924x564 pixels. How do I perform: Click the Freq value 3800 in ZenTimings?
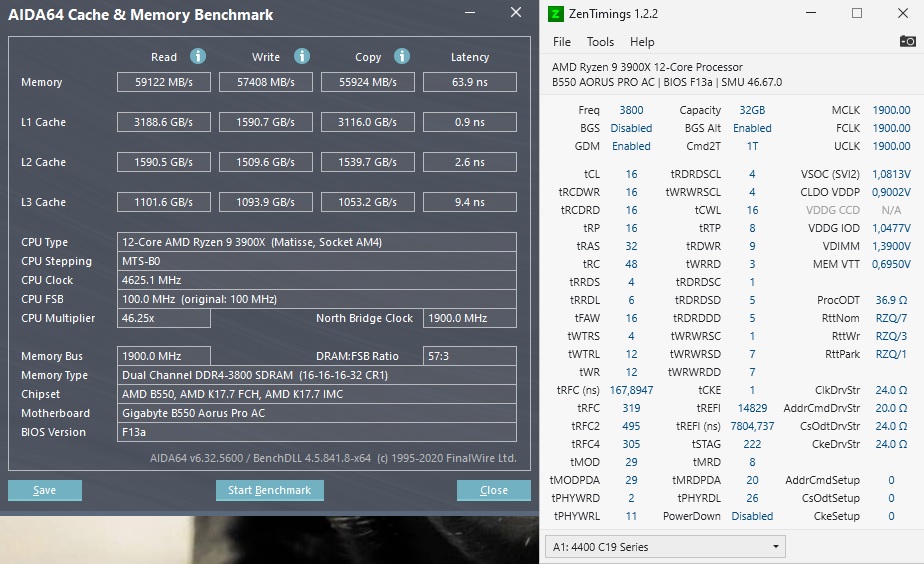pos(631,110)
